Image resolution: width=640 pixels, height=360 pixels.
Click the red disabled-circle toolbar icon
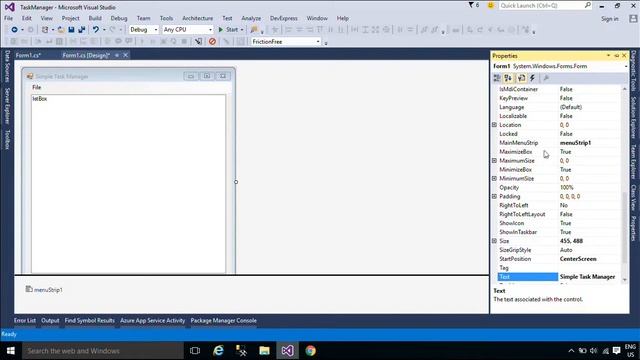[212, 41]
